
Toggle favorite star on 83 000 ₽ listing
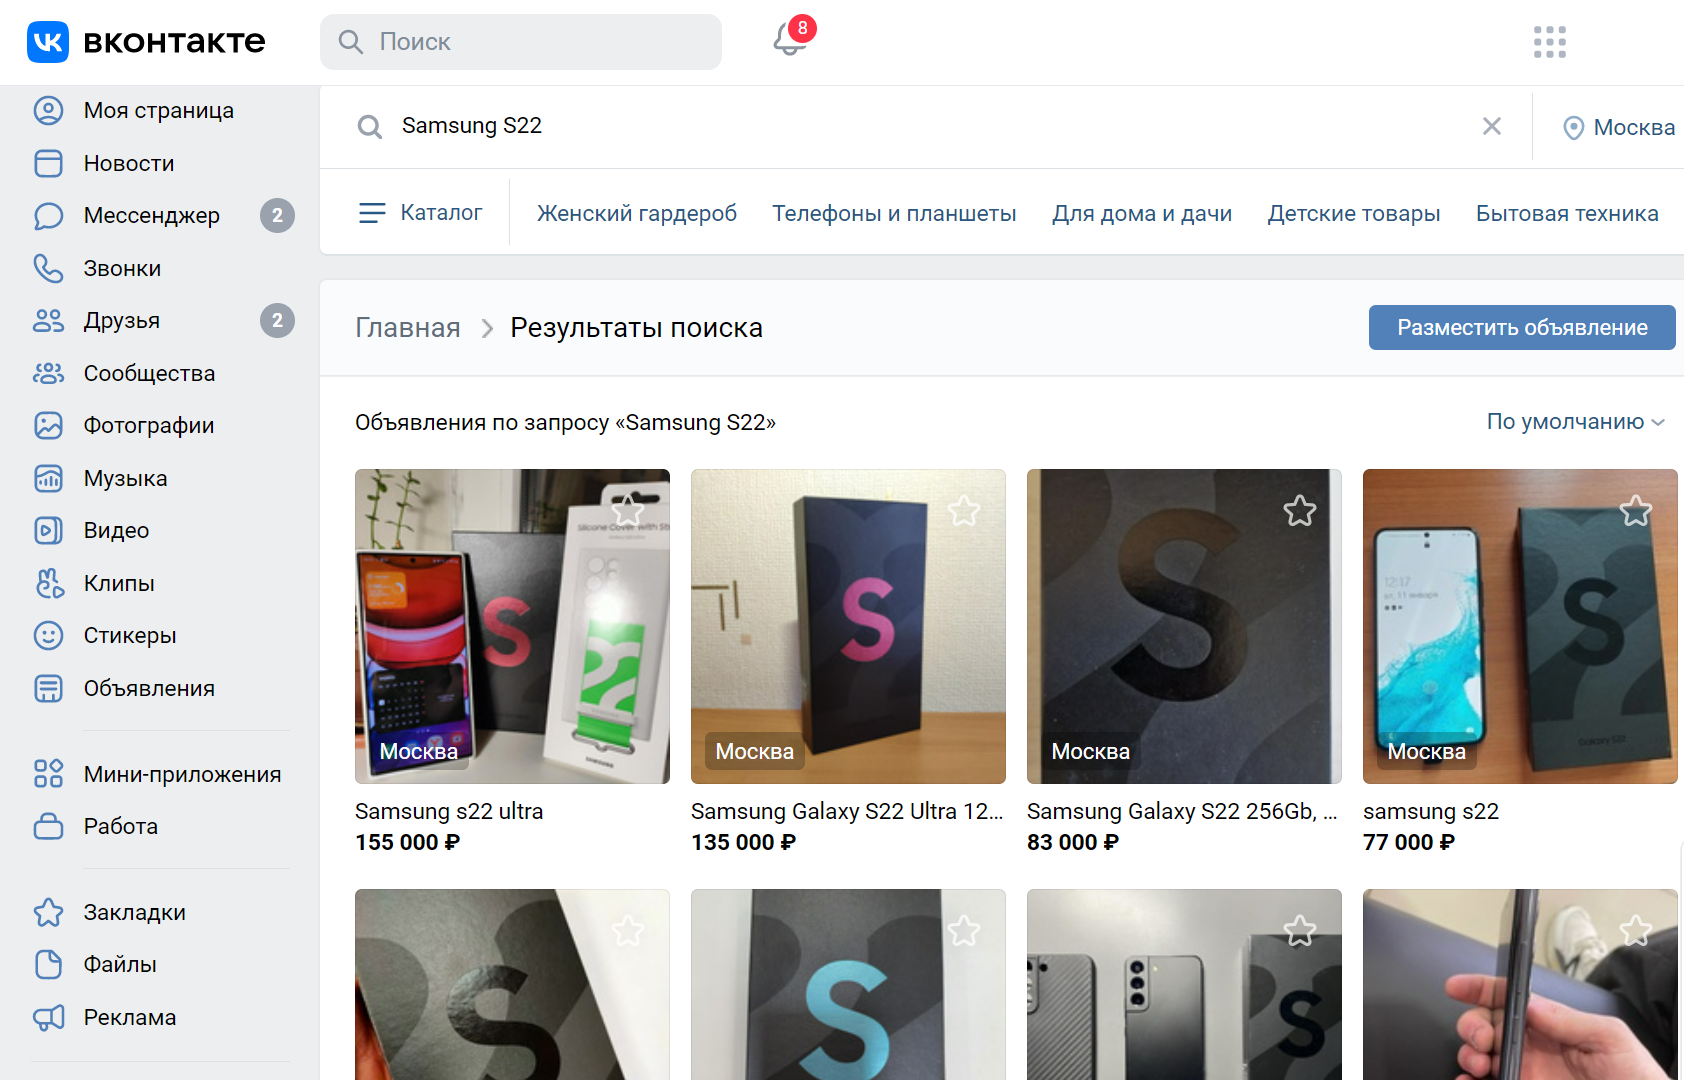click(x=1299, y=511)
